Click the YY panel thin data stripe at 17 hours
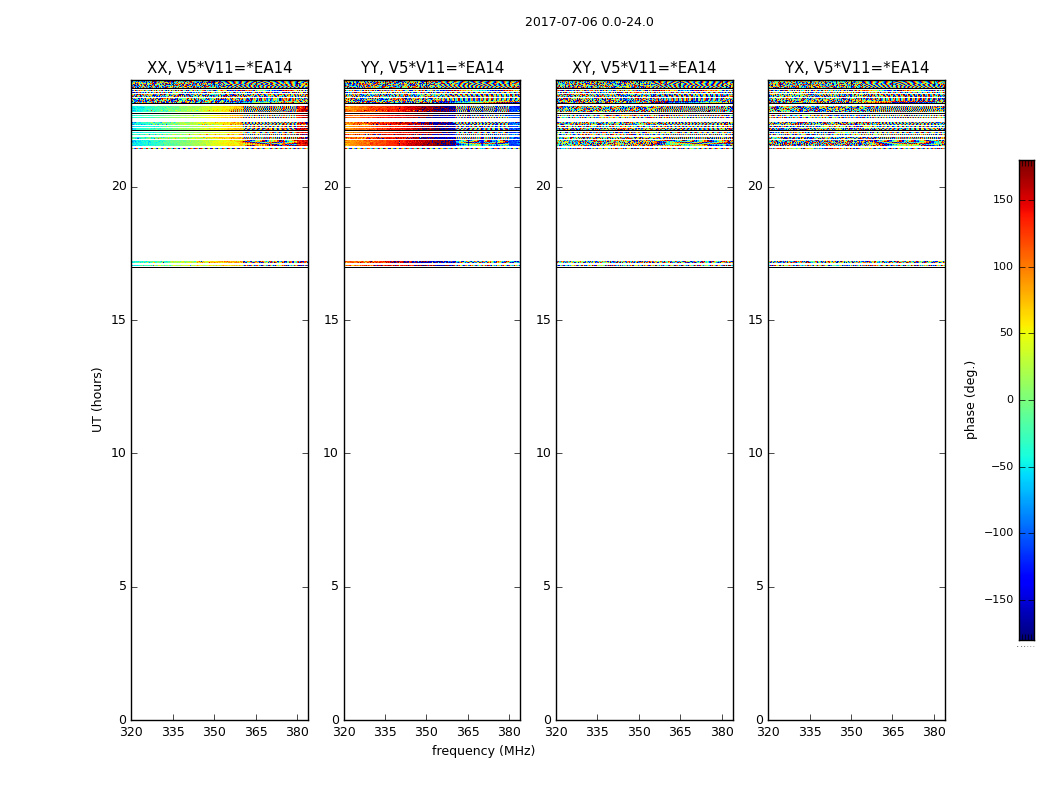Image resolution: width=1050 pixels, height=800 pixels. (x=432, y=264)
